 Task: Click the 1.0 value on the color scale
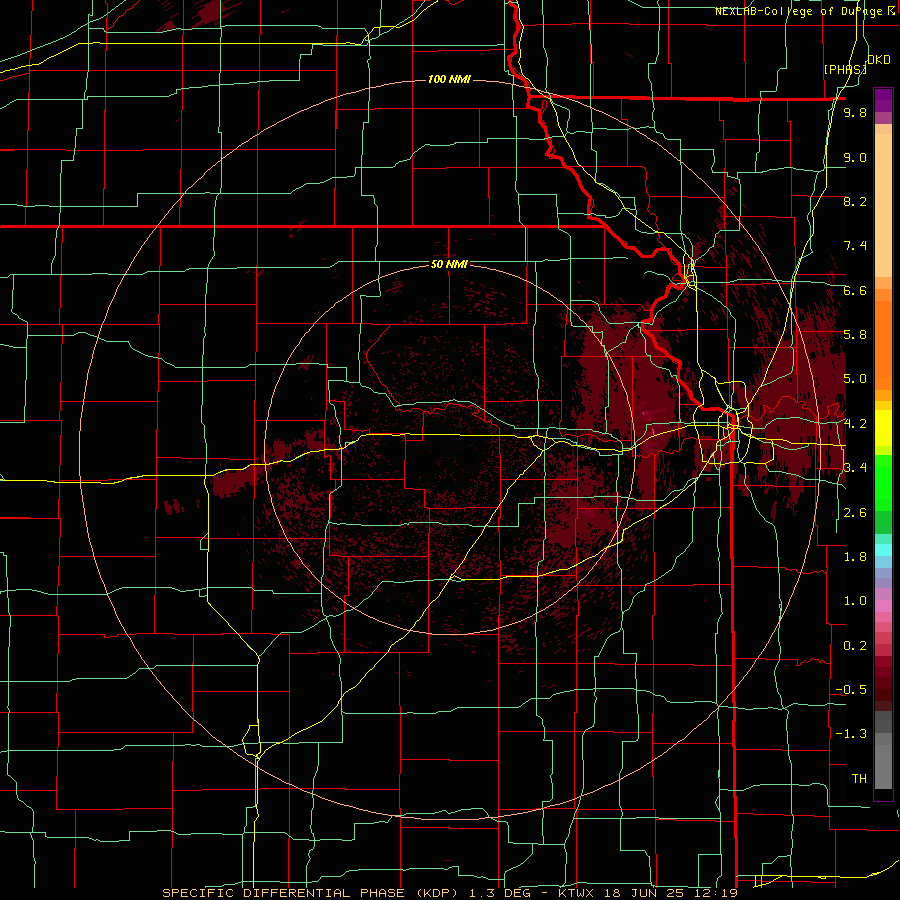(x=855, y=601)
